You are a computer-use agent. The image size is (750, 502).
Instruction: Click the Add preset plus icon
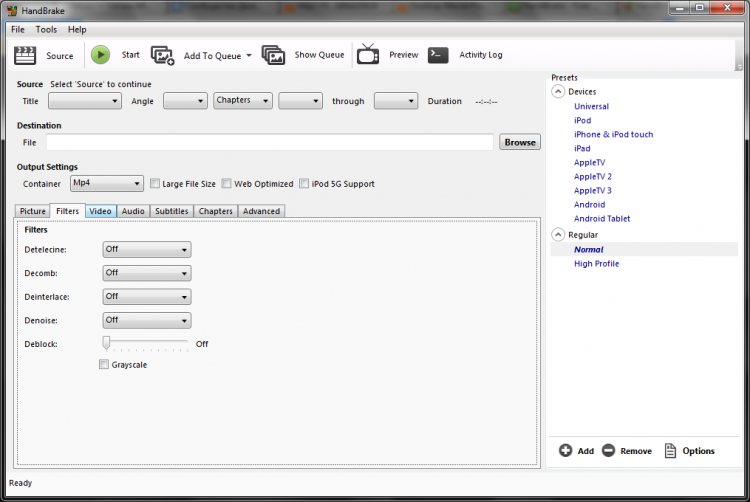pos(565,450)
